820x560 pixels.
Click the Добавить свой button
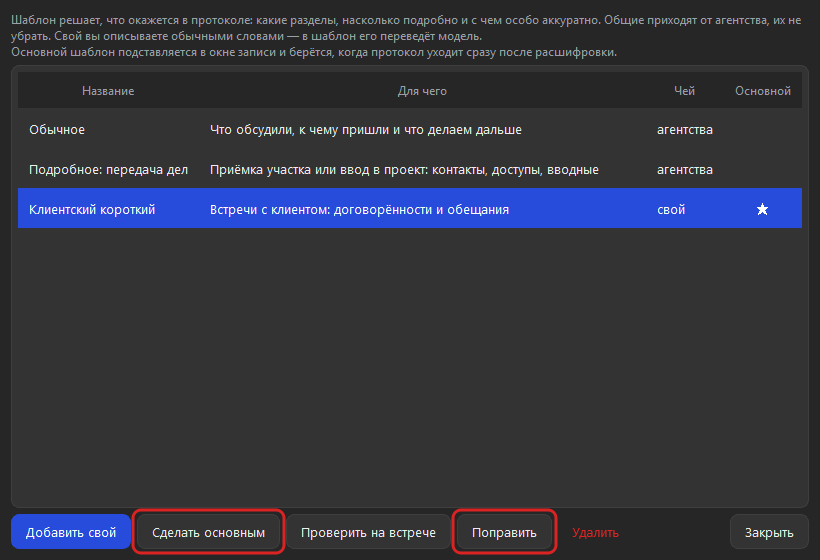[71, 532]
